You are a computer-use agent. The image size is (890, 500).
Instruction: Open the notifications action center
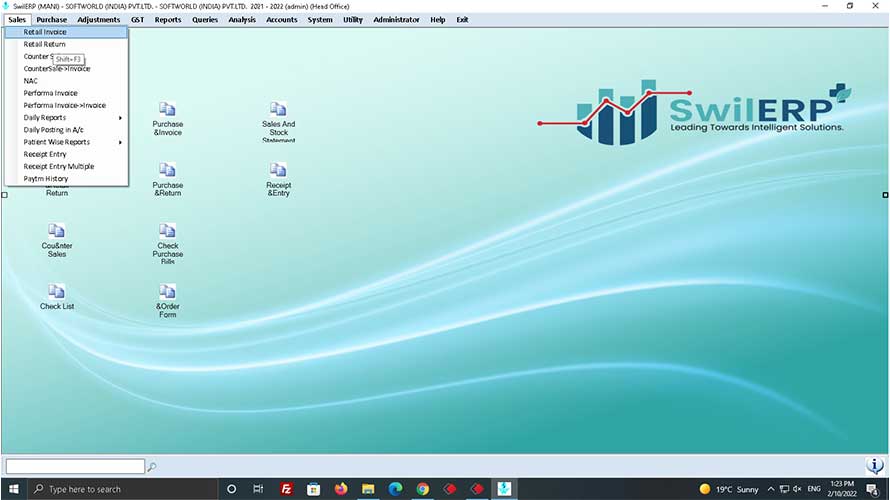coord(872,489)
